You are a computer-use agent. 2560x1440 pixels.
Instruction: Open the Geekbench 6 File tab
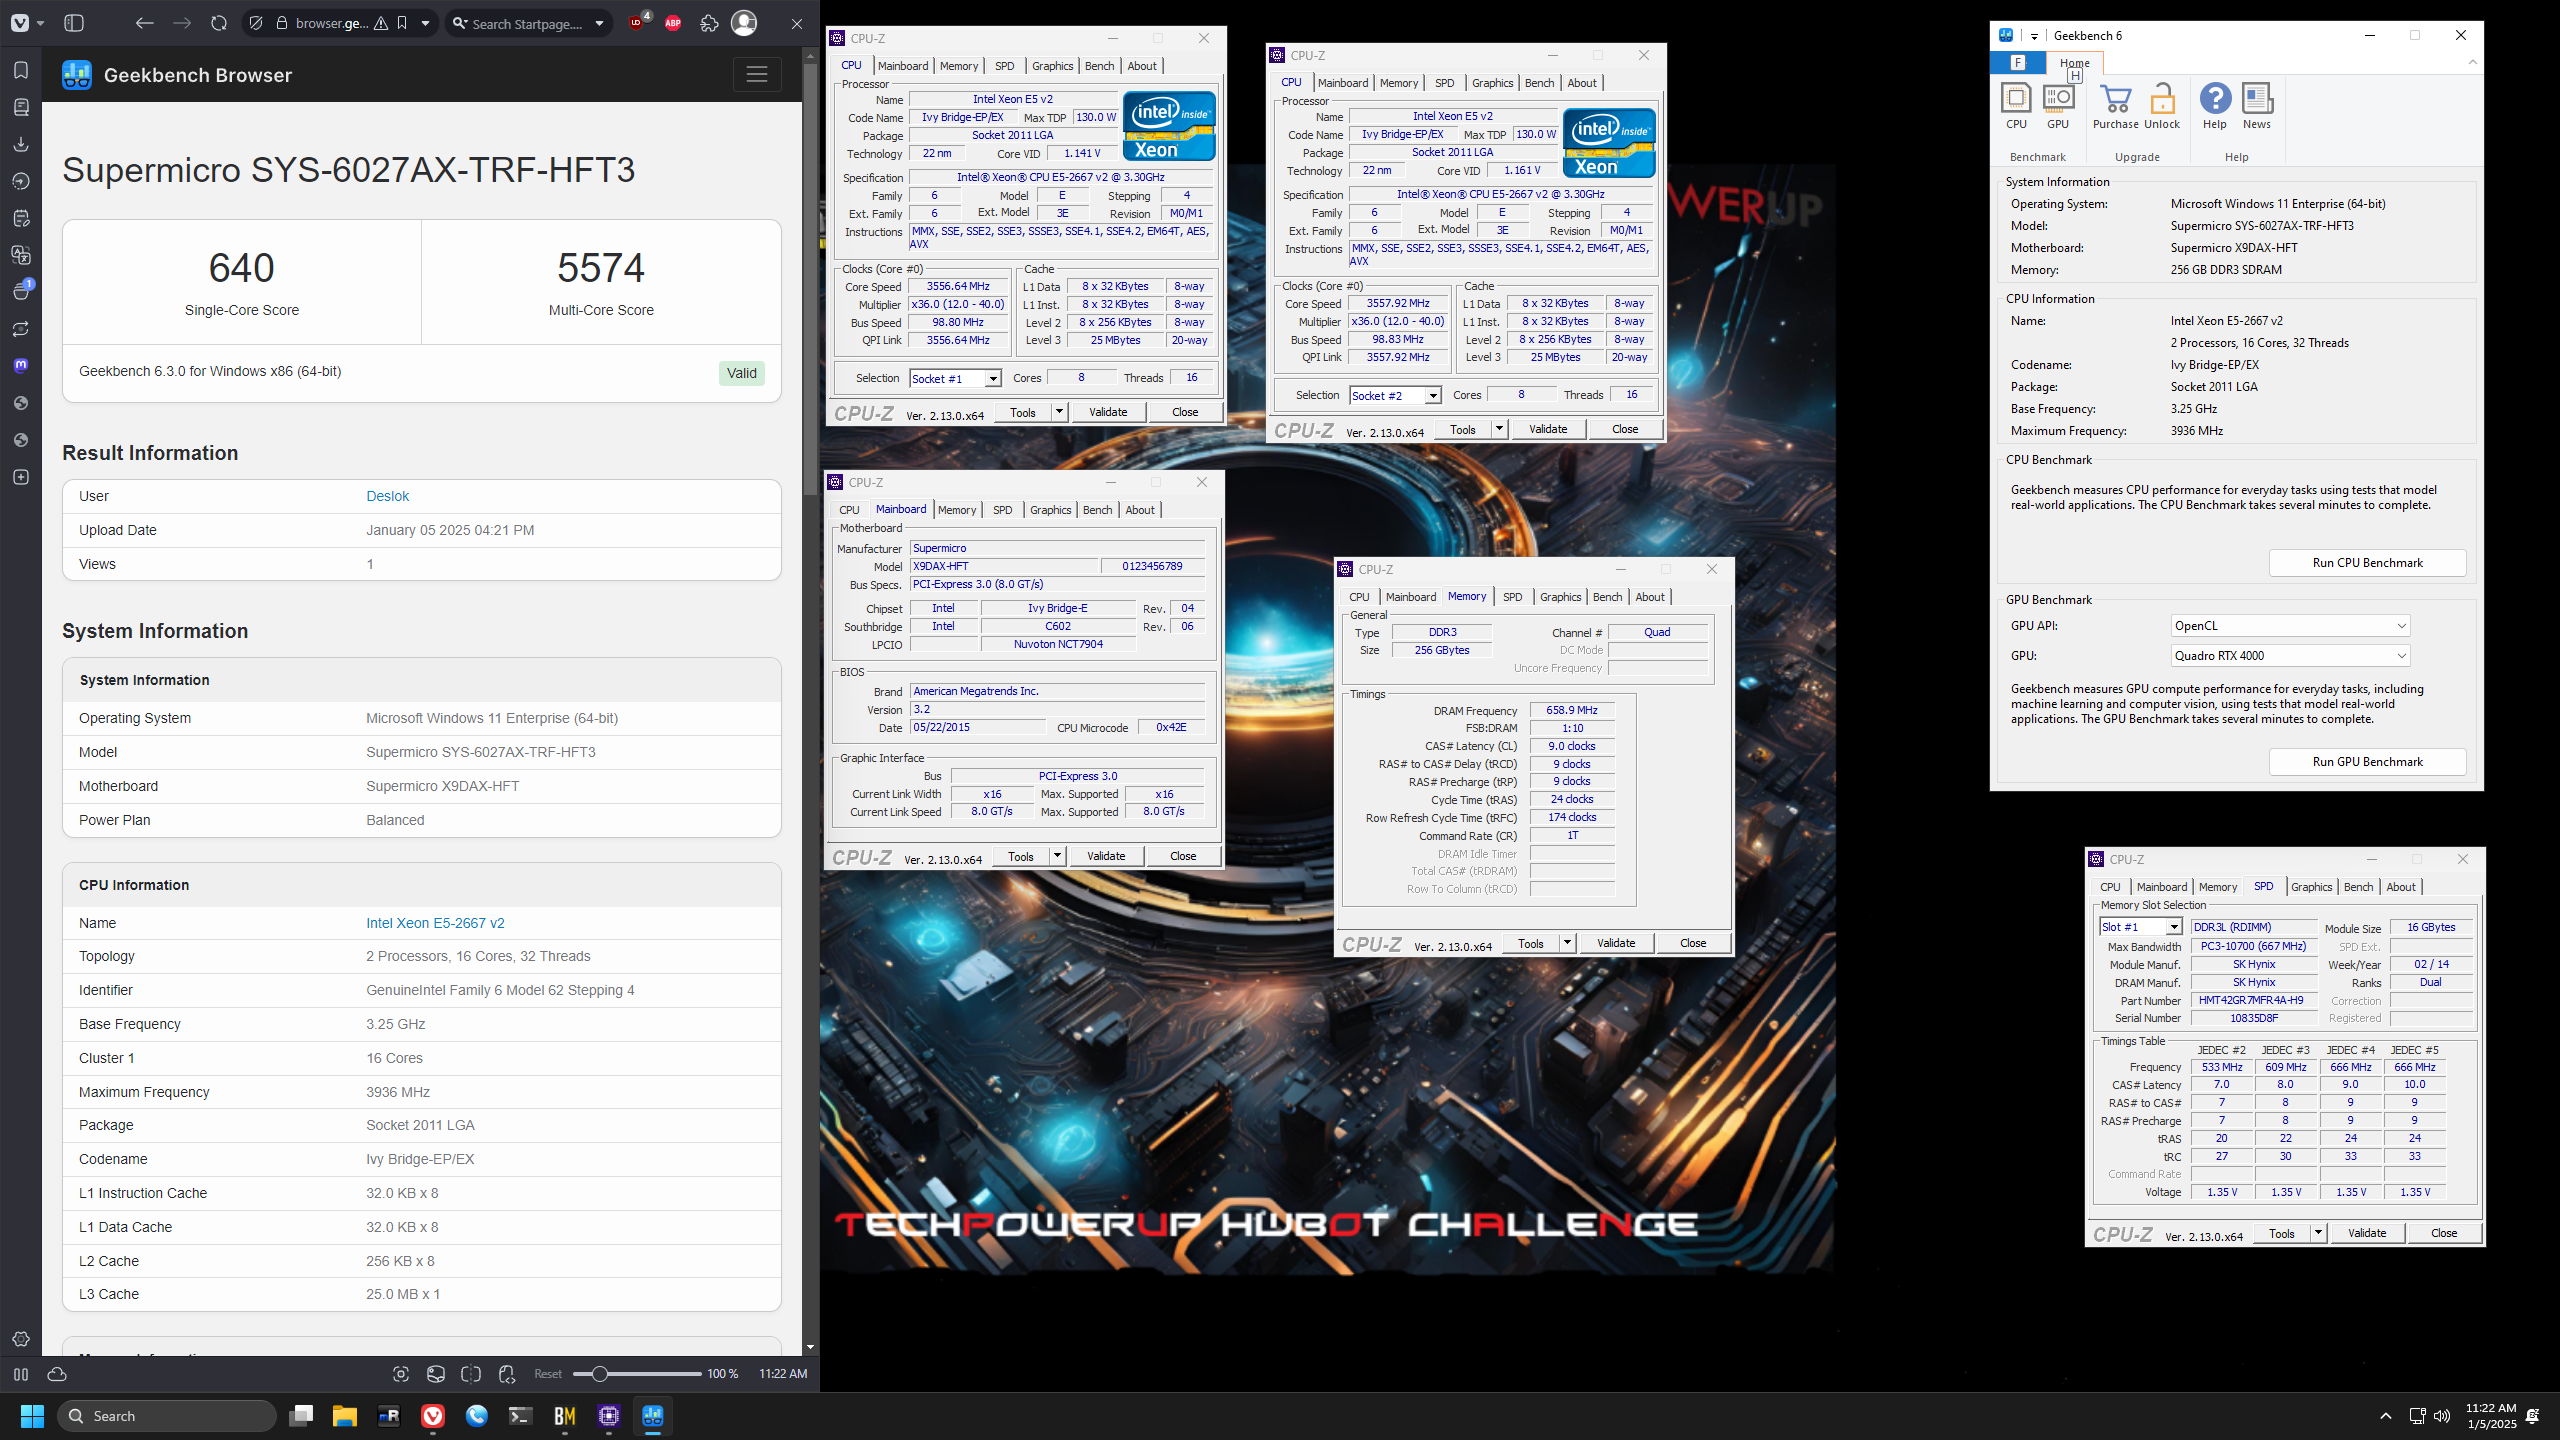coord(2017,63)
